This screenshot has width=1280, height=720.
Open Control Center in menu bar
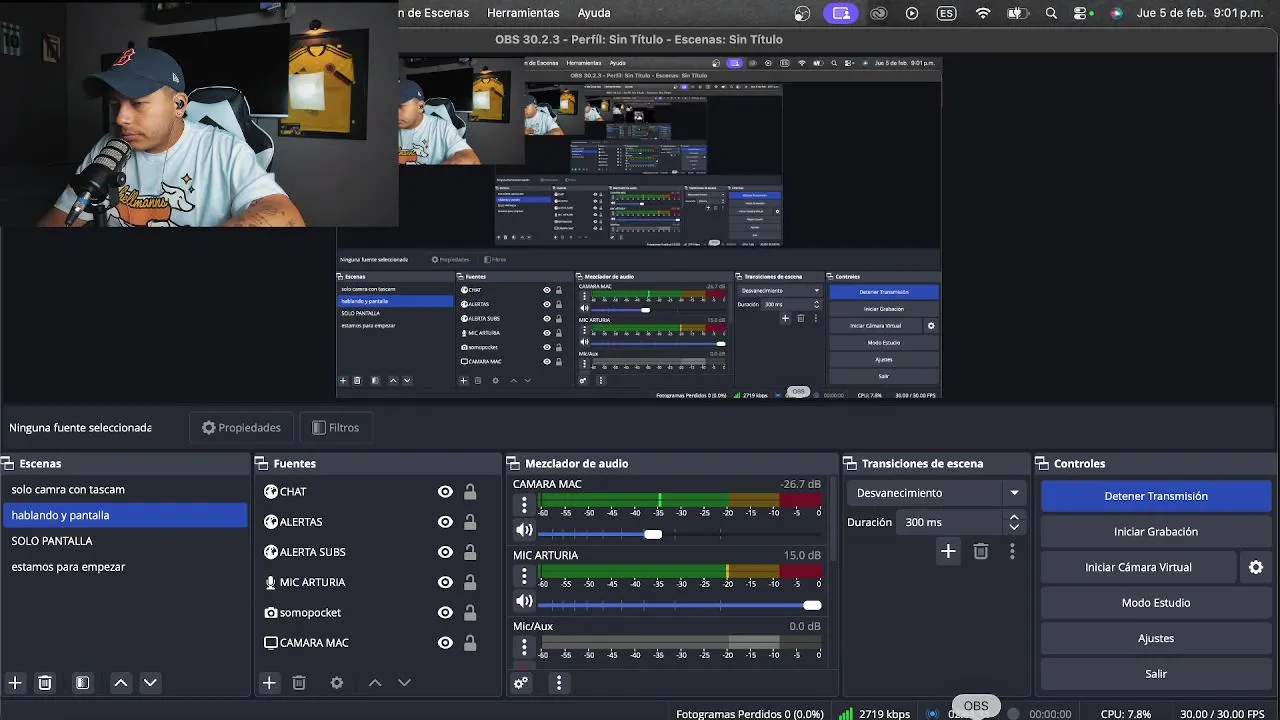tap(1080, 13)
